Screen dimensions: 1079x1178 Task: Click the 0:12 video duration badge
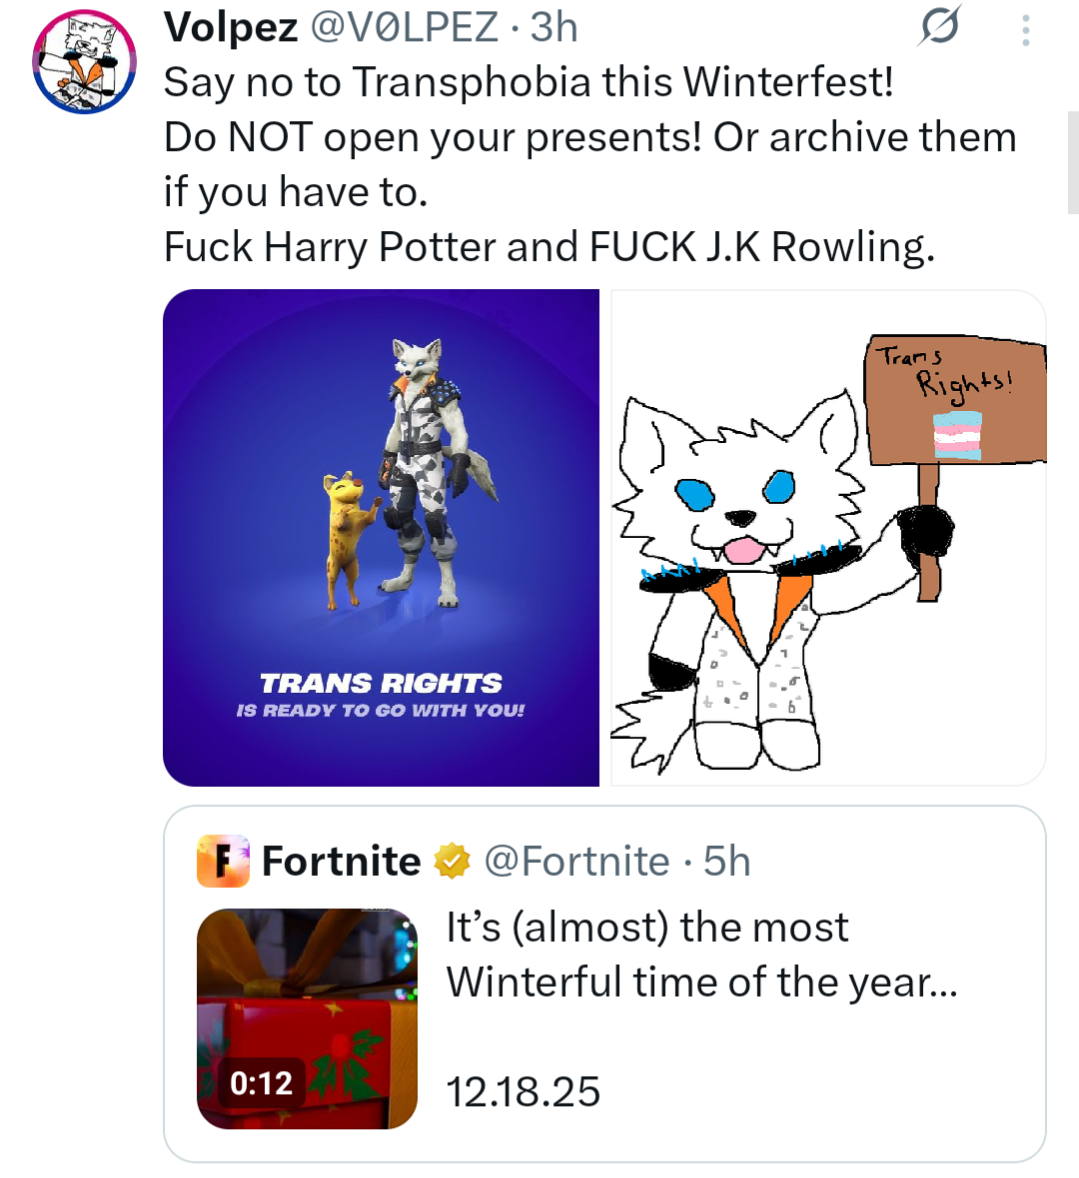(261, 1083)
